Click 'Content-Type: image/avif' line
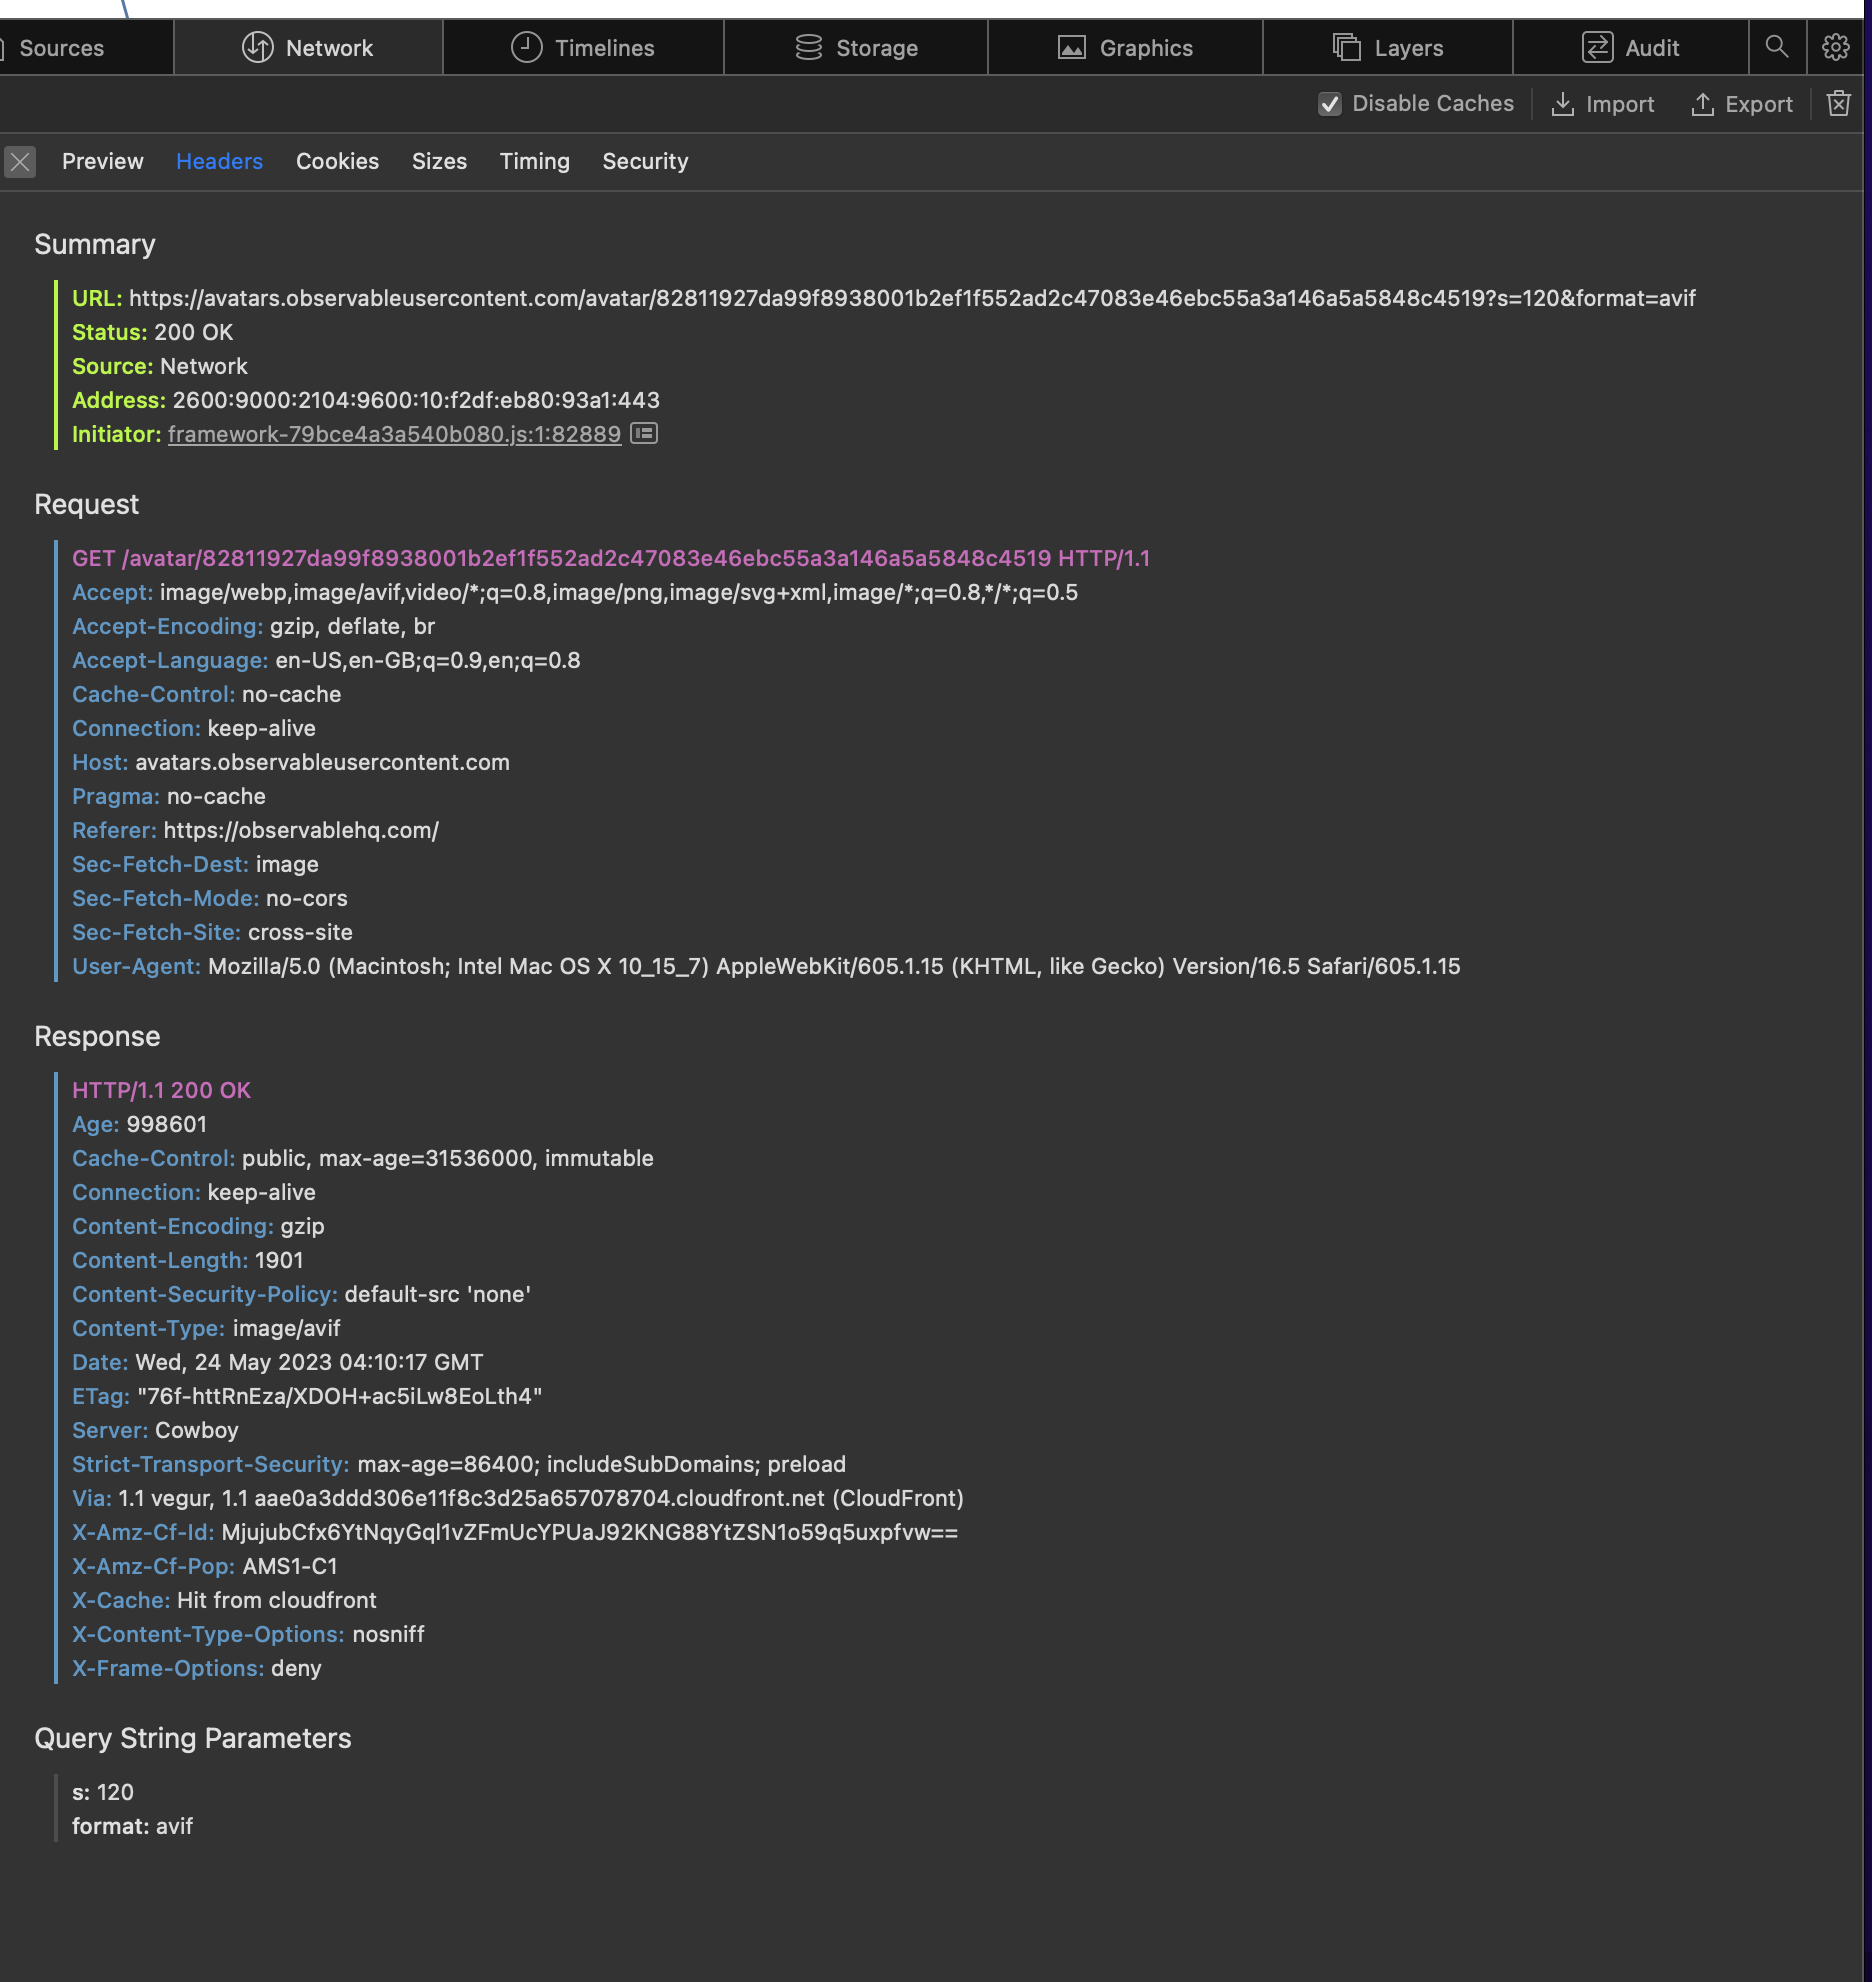The image size is (1872, 1982). click(206, 1328)
